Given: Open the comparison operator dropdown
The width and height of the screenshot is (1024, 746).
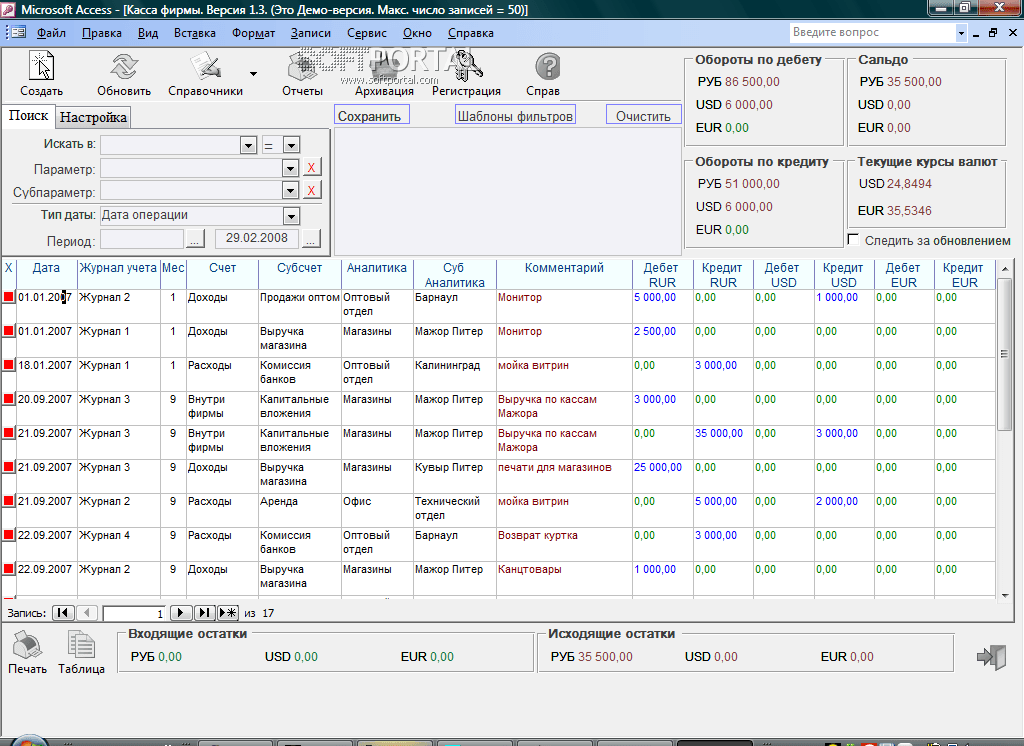Looking at the screenshot, I should [x=291, y=145].
